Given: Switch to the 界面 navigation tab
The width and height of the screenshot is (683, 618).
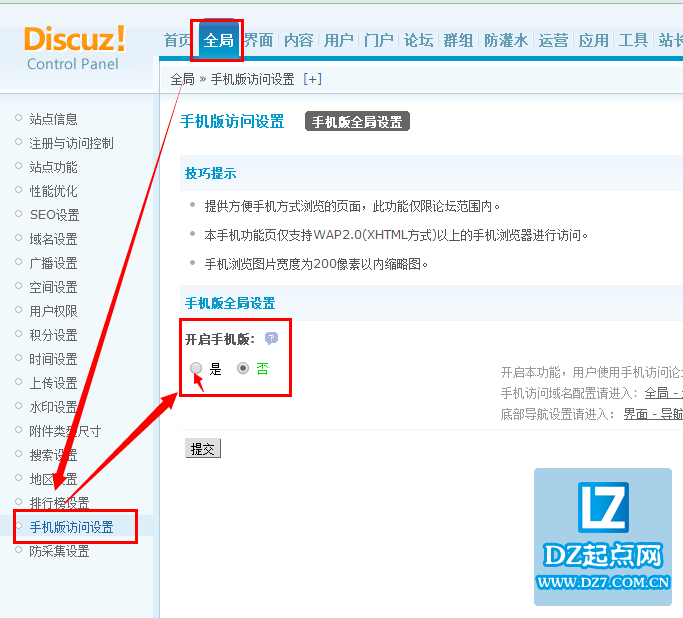Looking at the screenshot, I should tap(258, 41).
